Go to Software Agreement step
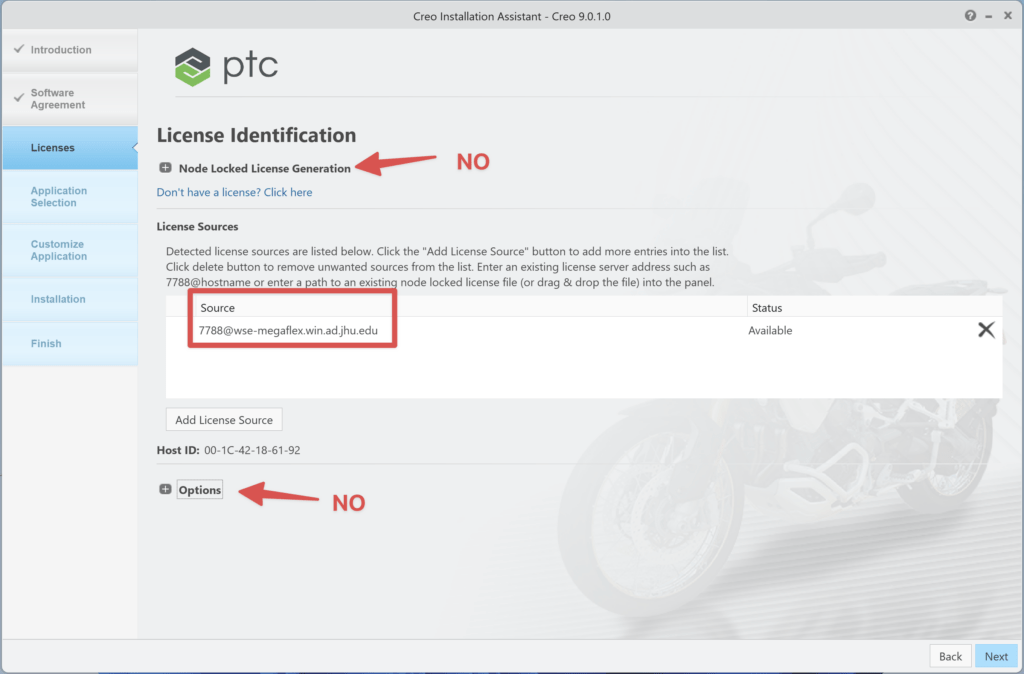The width and height of the screenshot is (1024, 674). (58, 99)
